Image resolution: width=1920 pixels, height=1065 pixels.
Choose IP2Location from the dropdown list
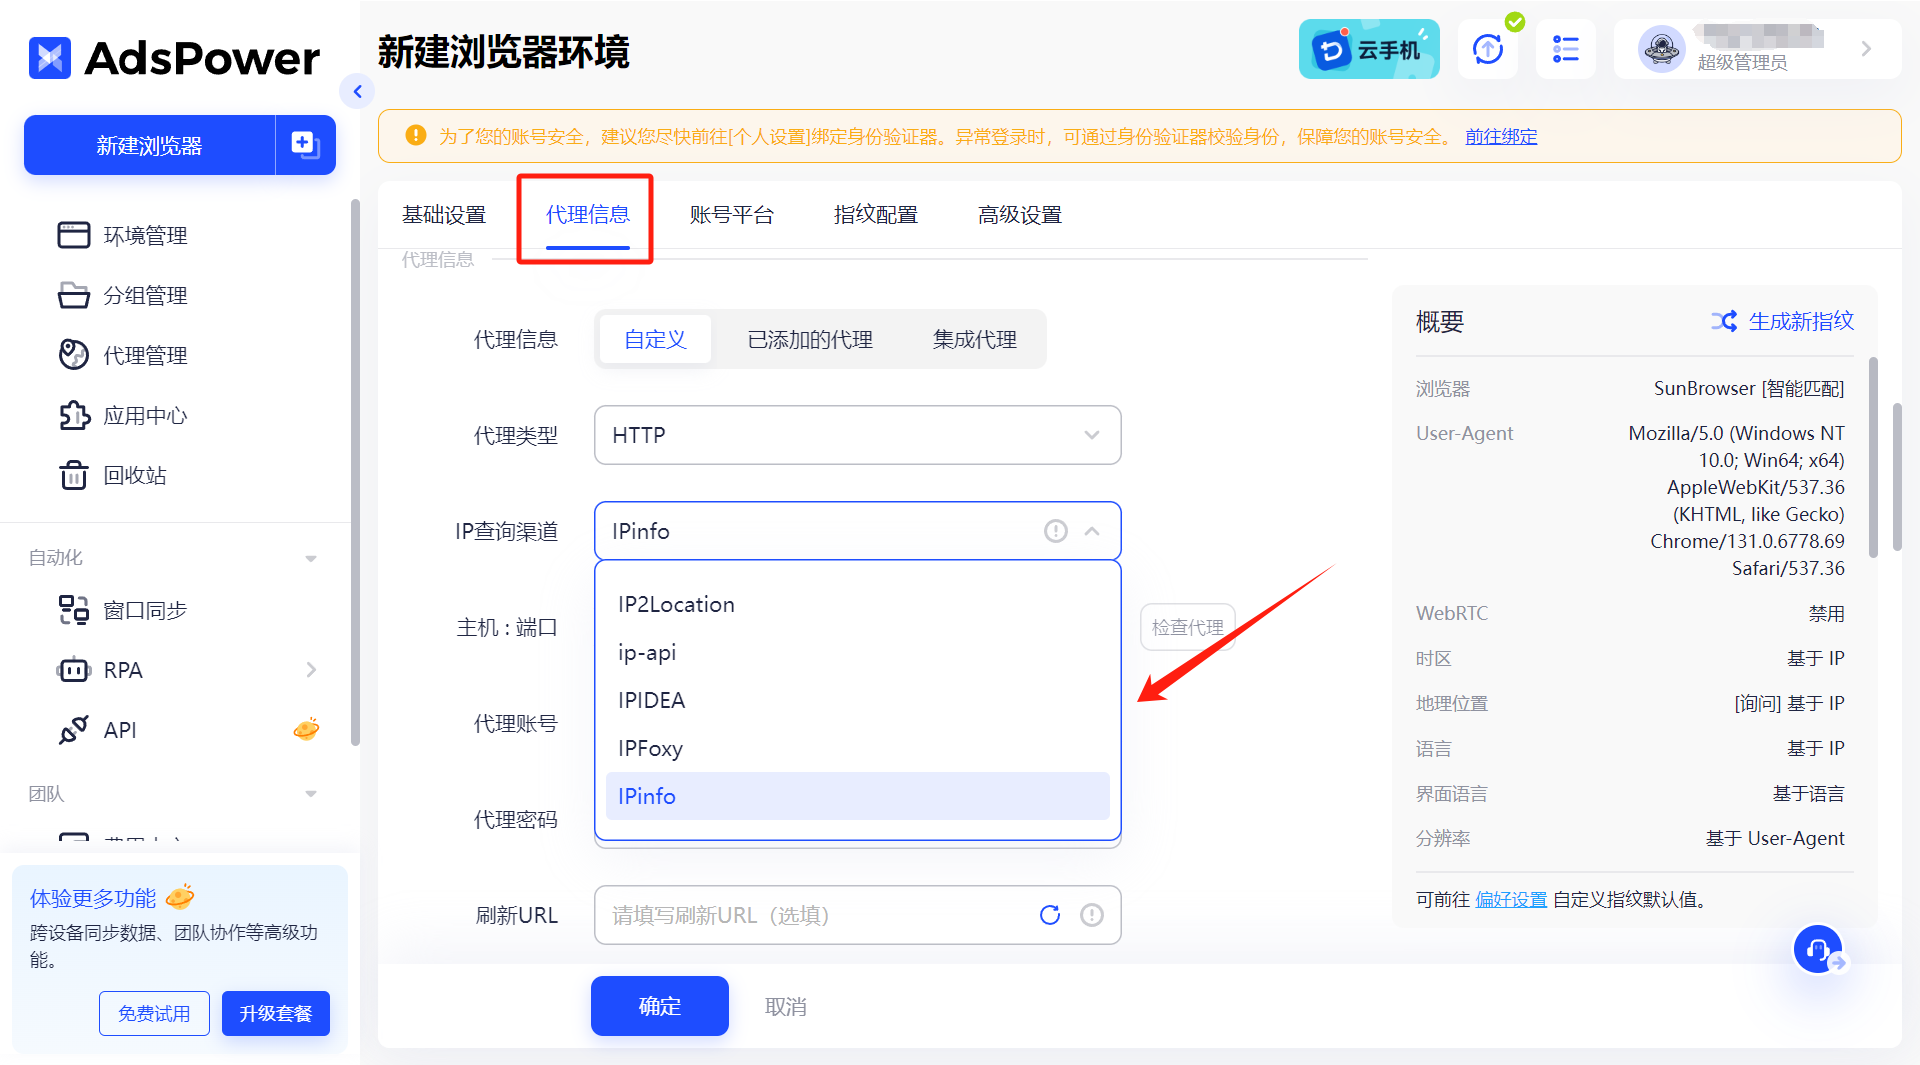[x=676, y=604]
